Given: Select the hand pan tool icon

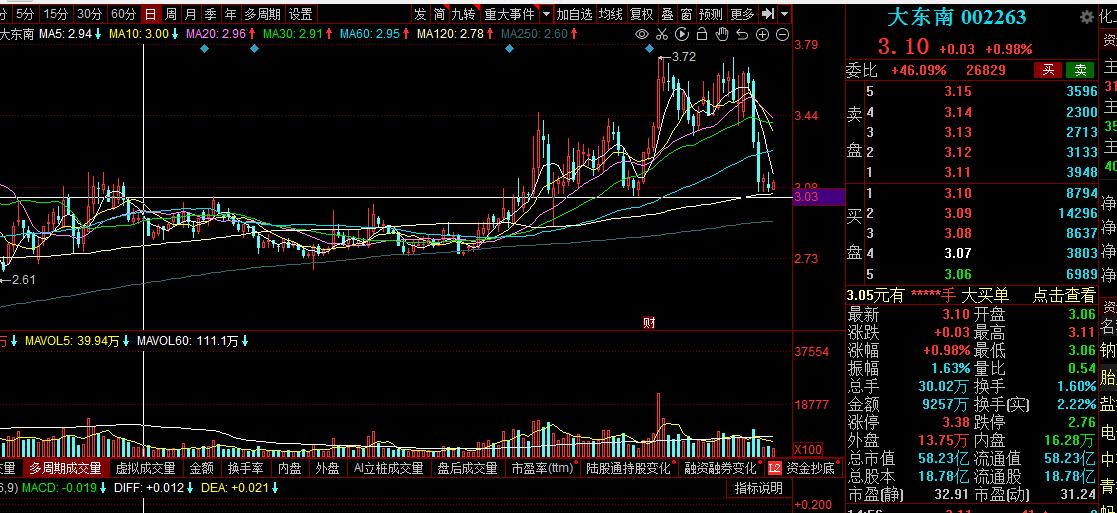Looking at the screenshot, I should pos(722,34).
